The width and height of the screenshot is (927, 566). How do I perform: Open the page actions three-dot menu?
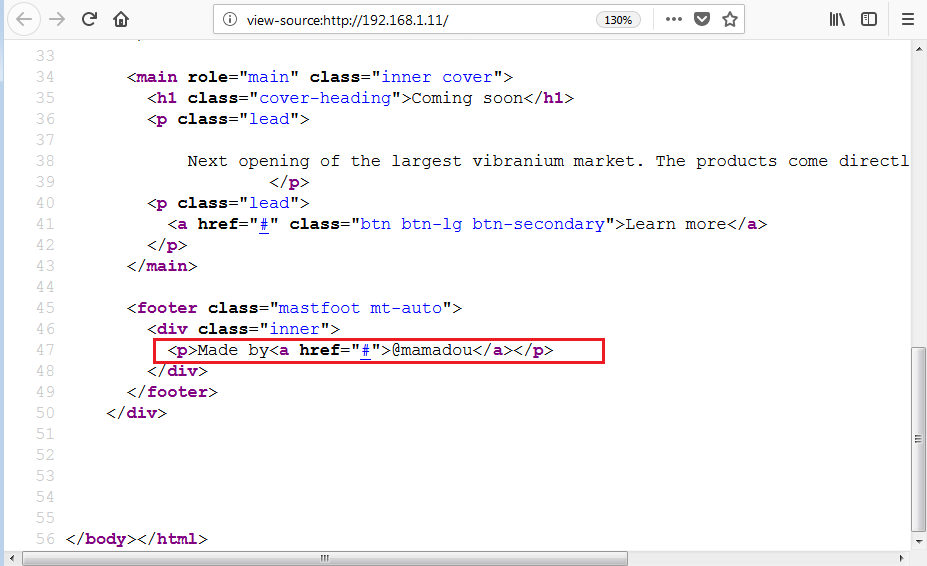[x=674, y=19]
